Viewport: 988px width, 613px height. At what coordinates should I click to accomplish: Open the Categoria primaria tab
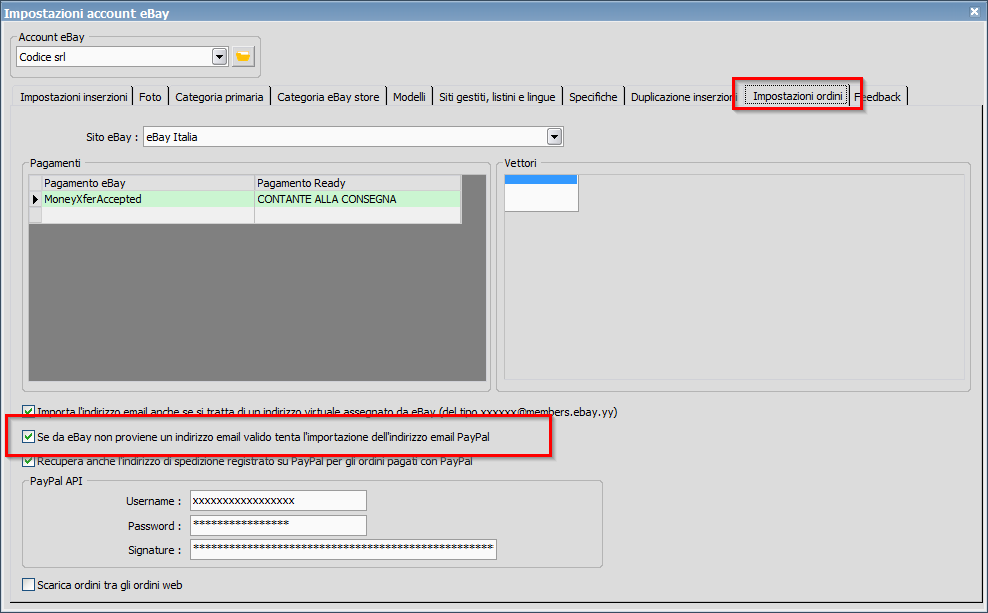coord(219,97)
